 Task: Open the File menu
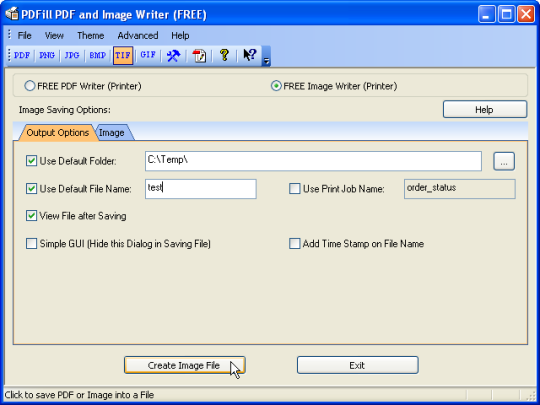tap(24, 35)
